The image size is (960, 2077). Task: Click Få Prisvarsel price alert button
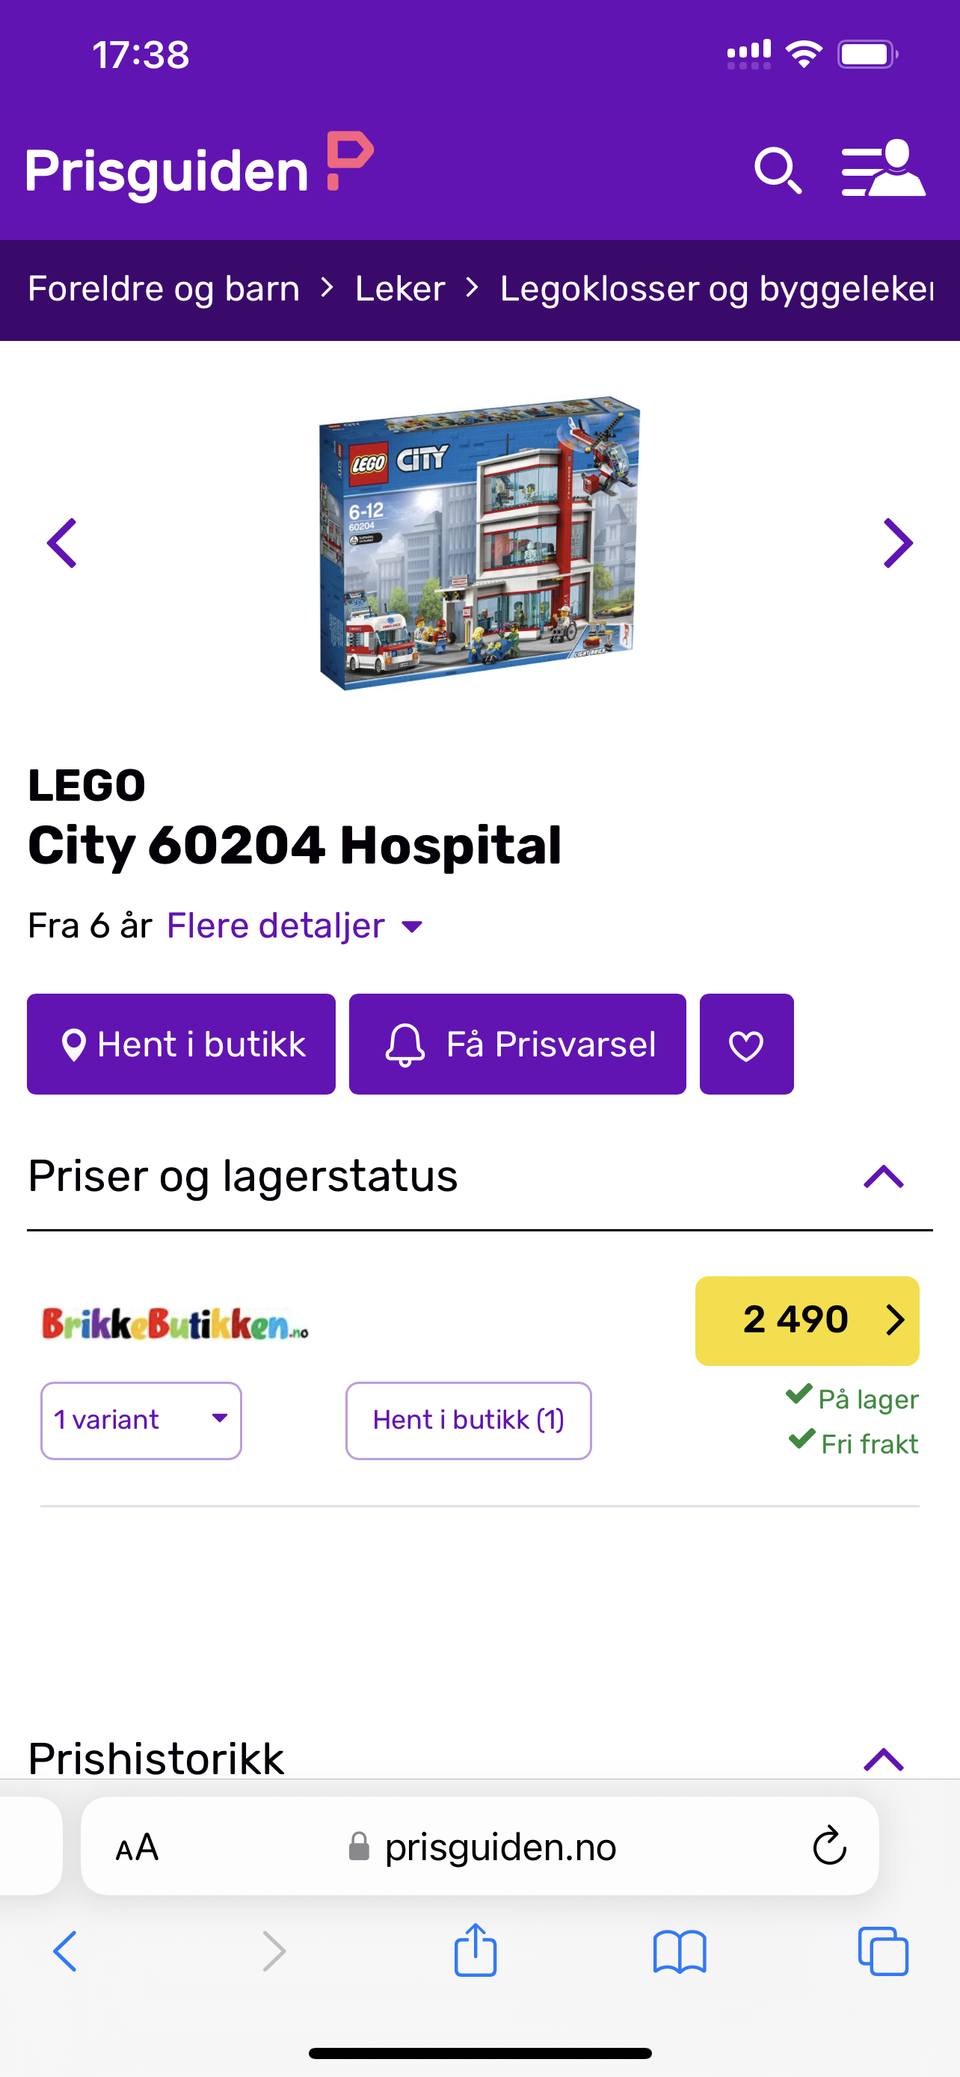pos(518,1044)
